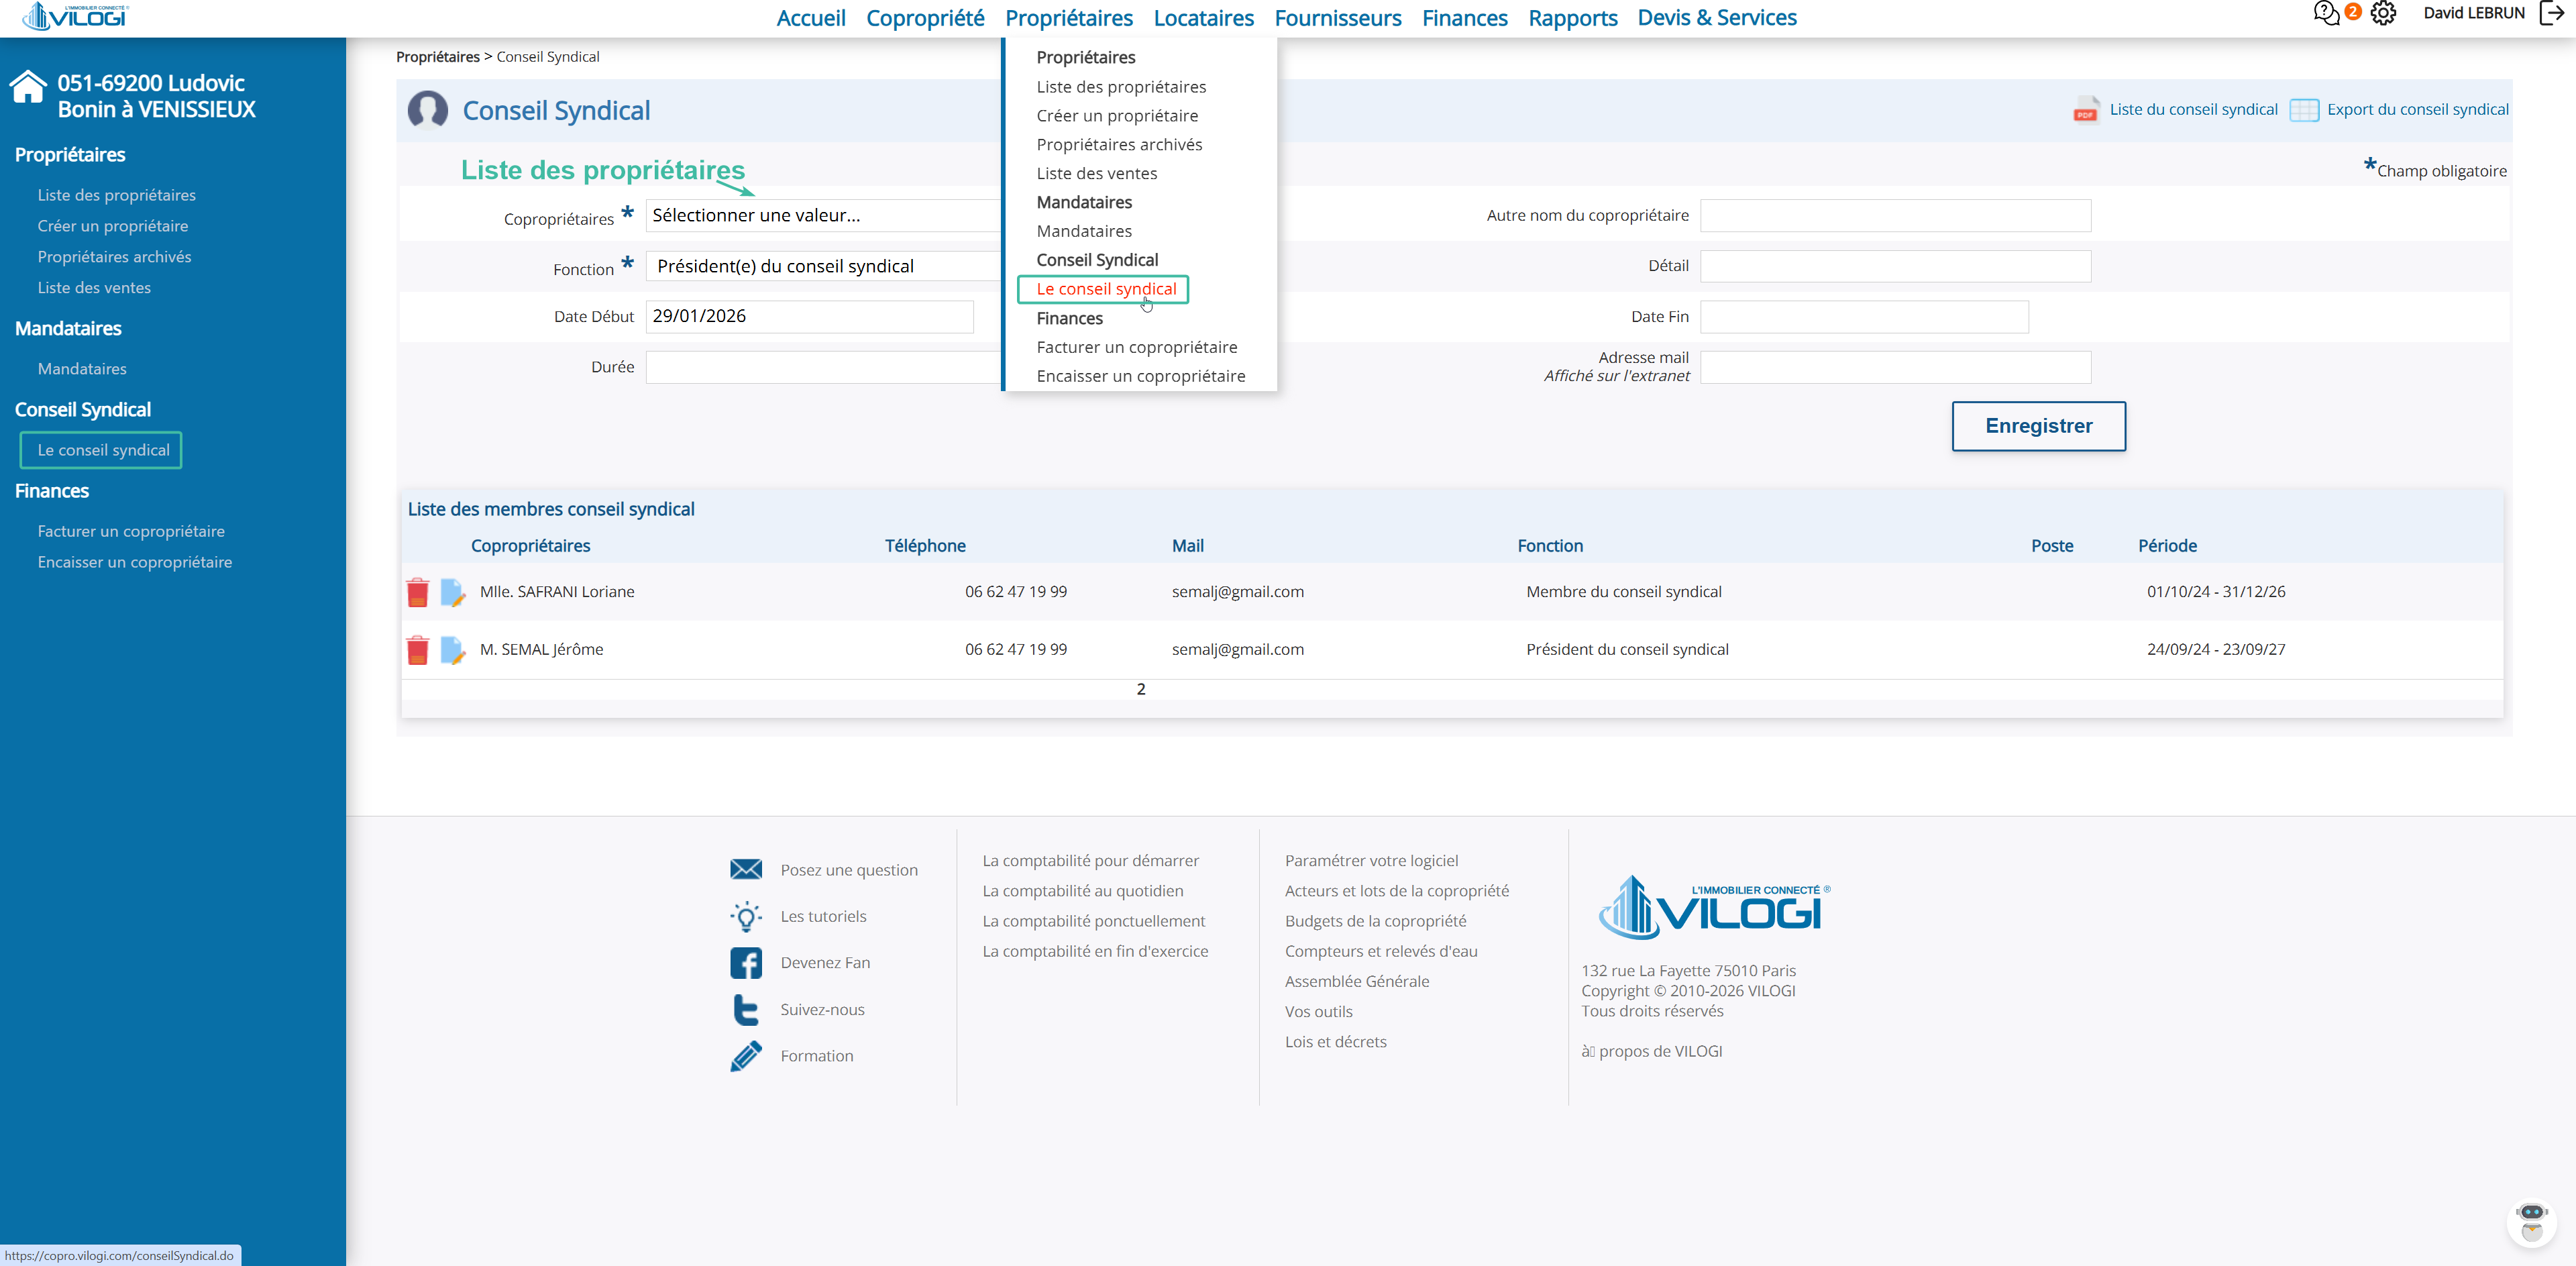Screen dimensions: 2576x1266
Task: Delete M. SEMAL Jérôme with the trash icon
Action: [418, 650]
